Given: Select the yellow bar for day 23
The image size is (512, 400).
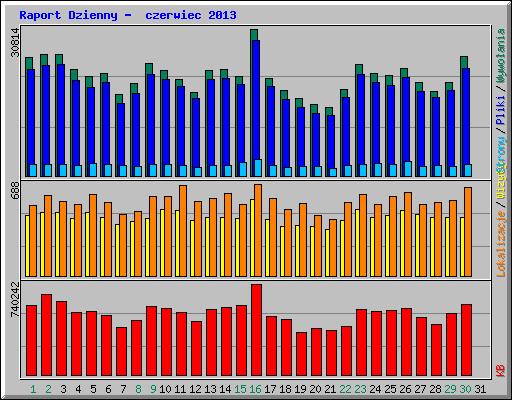Looking at the screenshot, I should (357, 243).
